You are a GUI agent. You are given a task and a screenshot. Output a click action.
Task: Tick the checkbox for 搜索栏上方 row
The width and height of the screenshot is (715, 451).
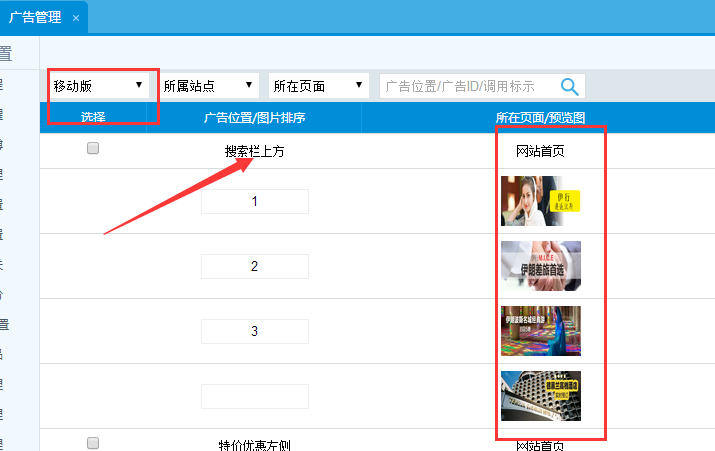tap(93, 148)
